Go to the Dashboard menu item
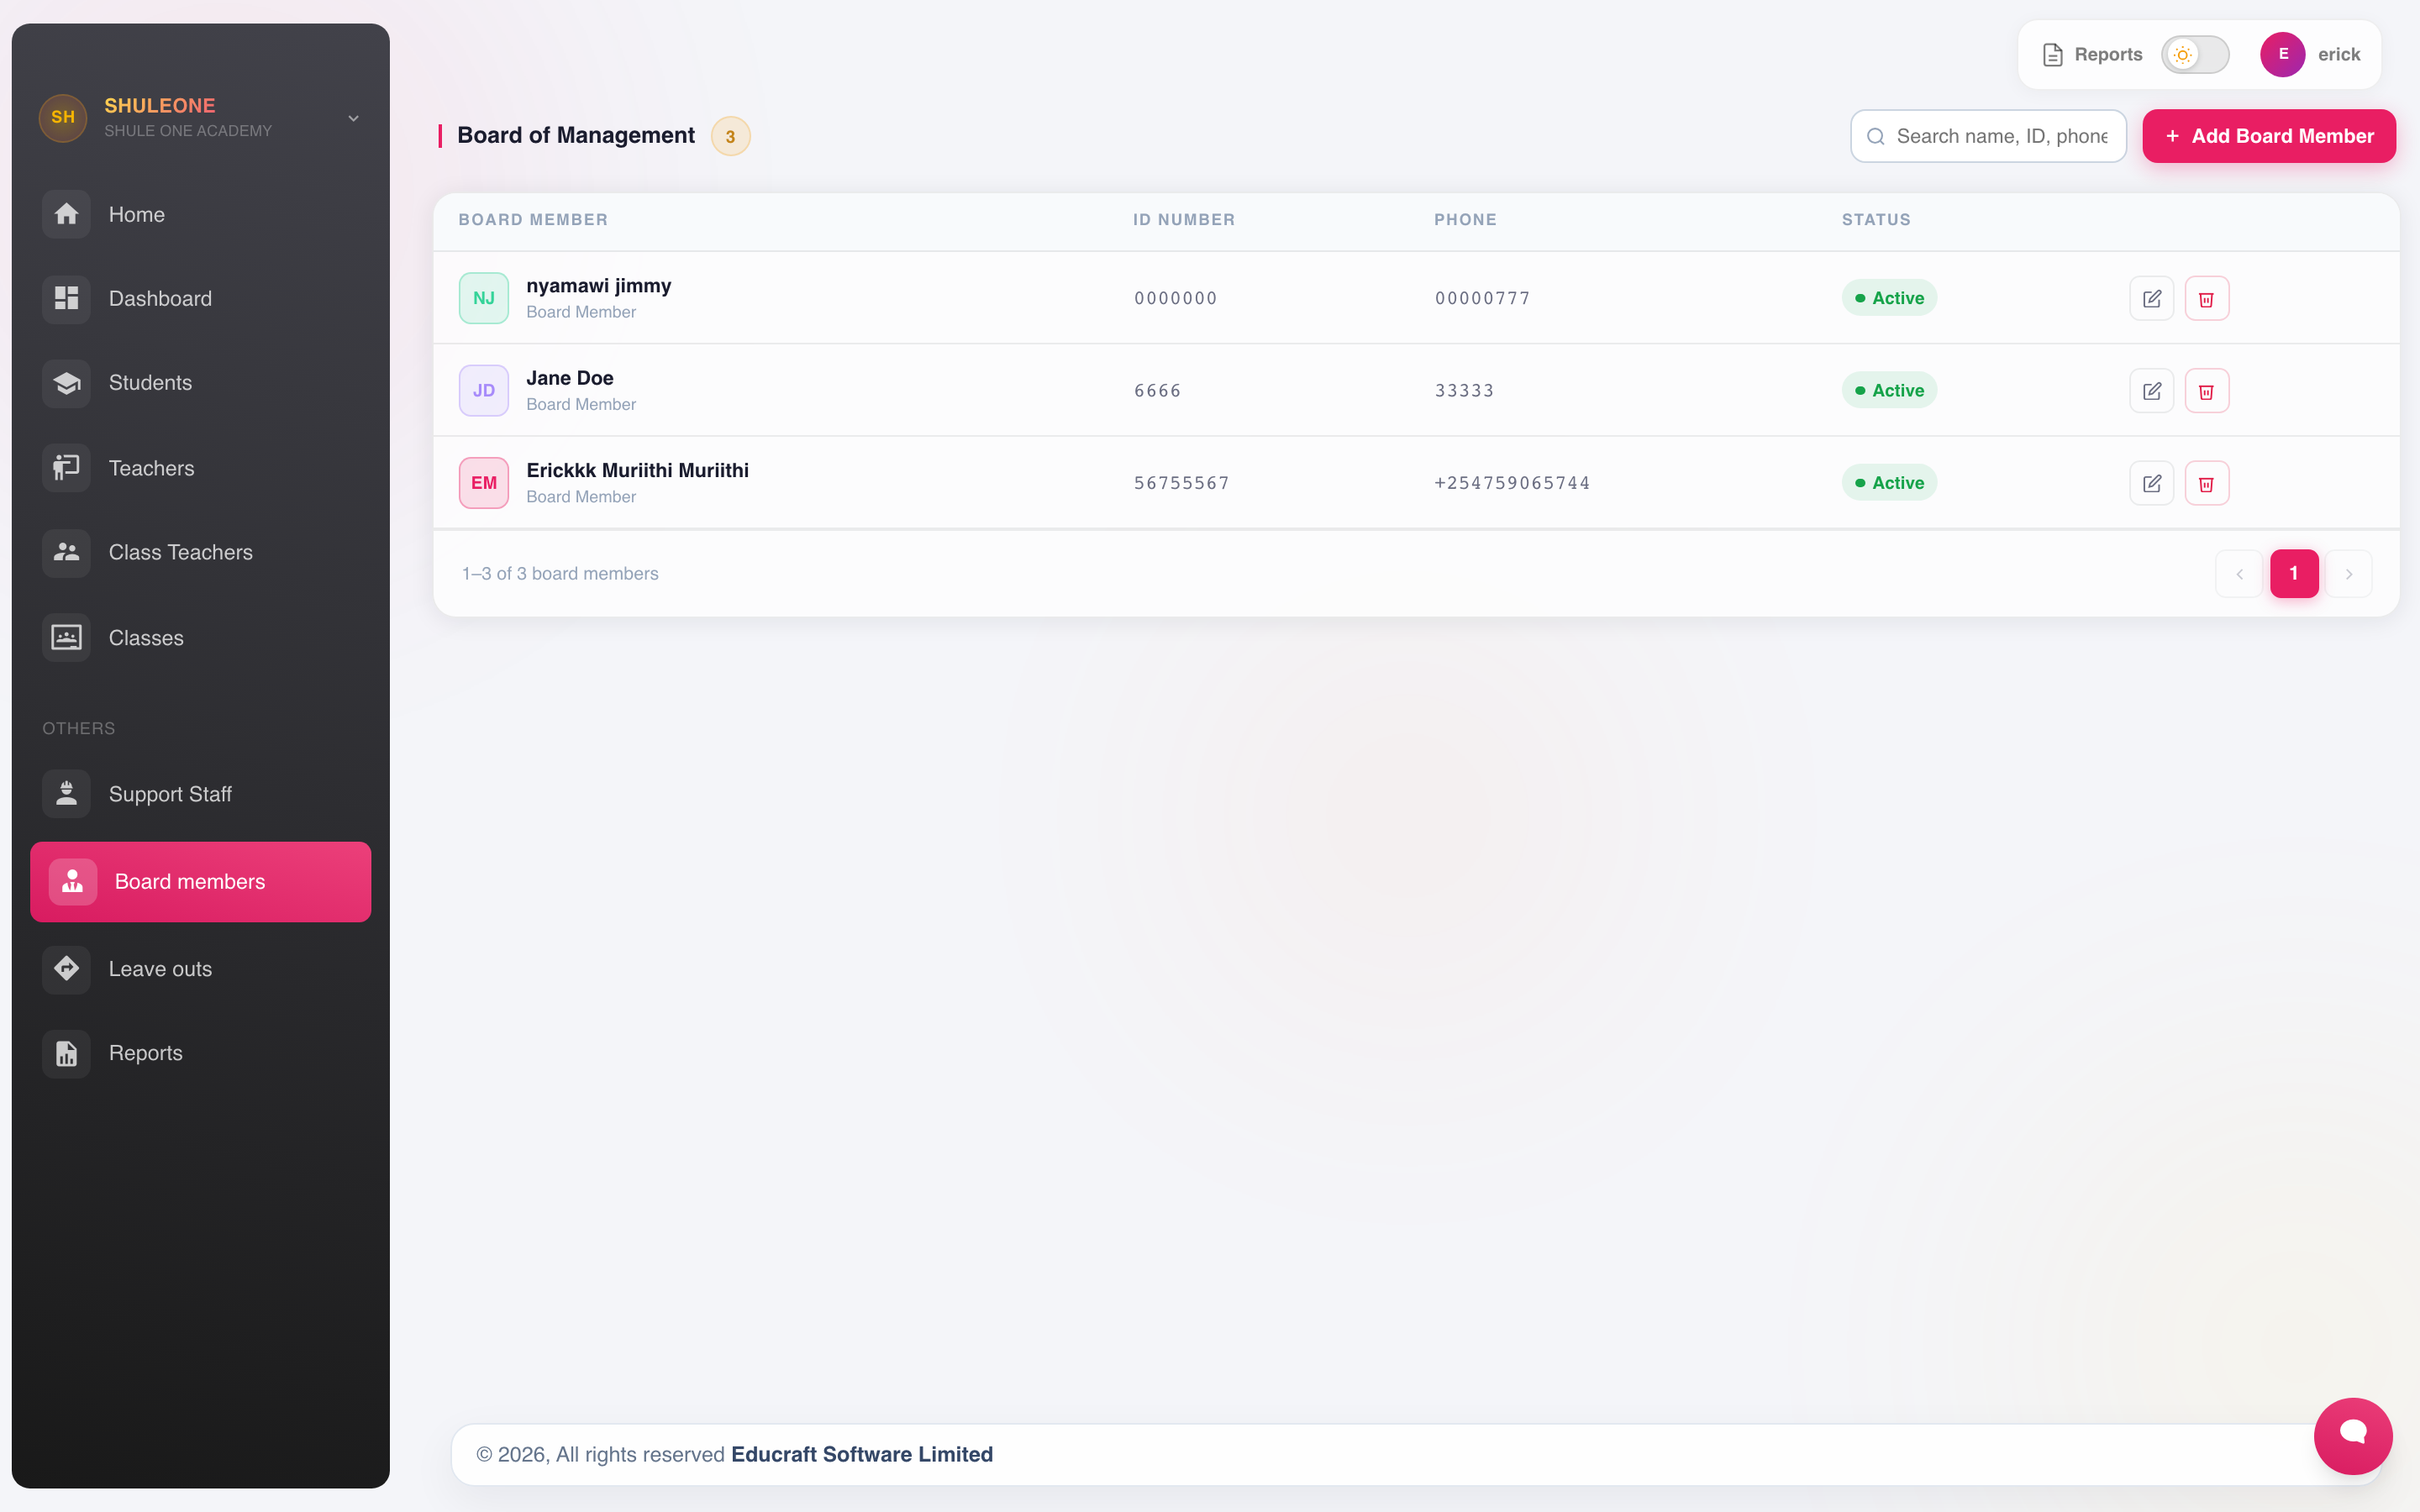The height and width of the screenshot is (1512, 2420). tap(201, 298)
